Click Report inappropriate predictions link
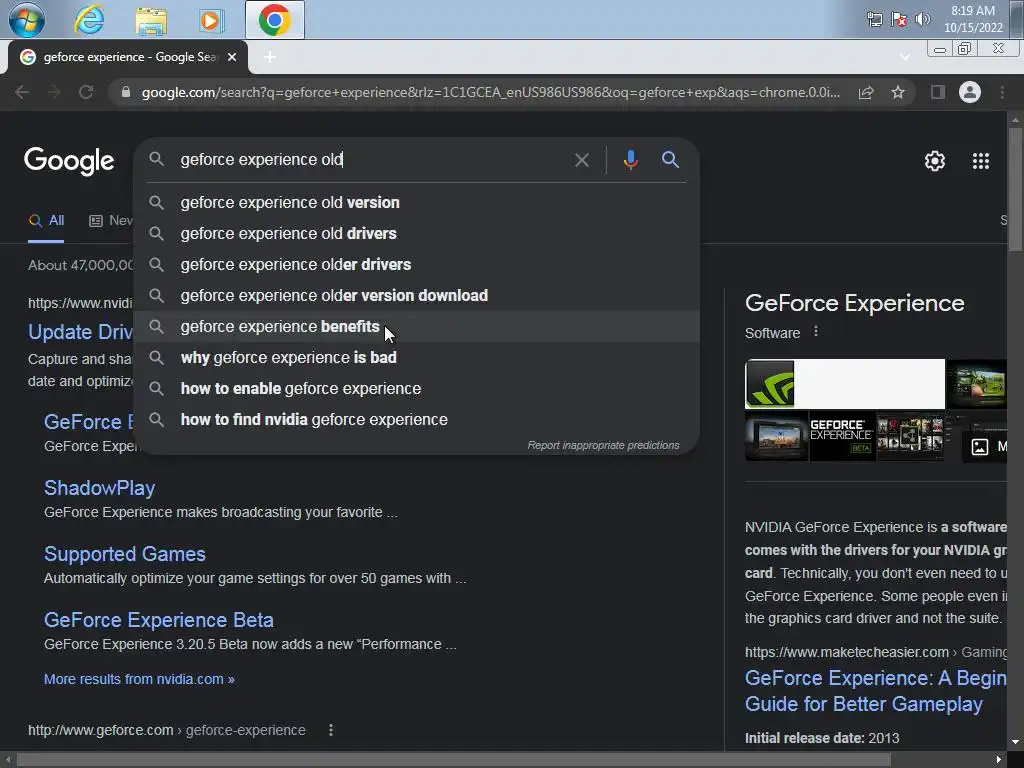This screenshot has width=1024, height=768. (603, 445)
